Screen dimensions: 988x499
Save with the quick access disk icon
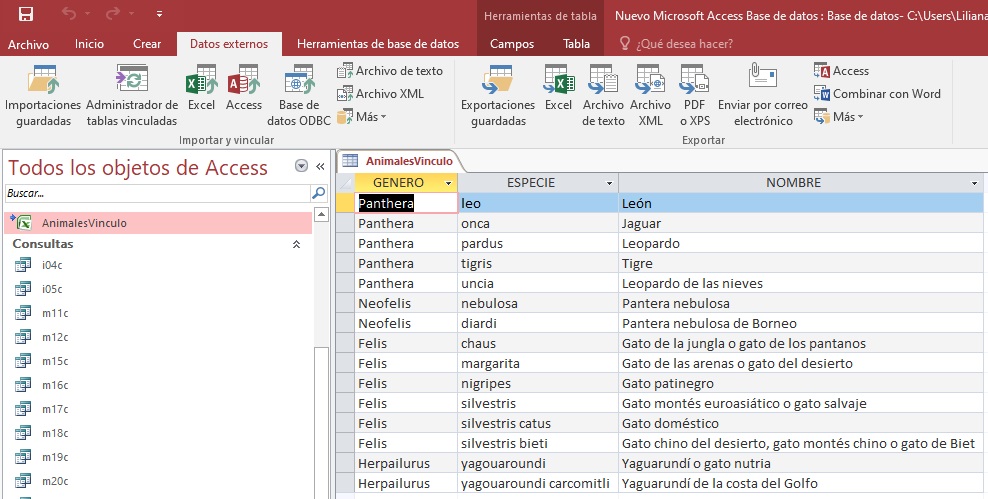tap(26, 14)
